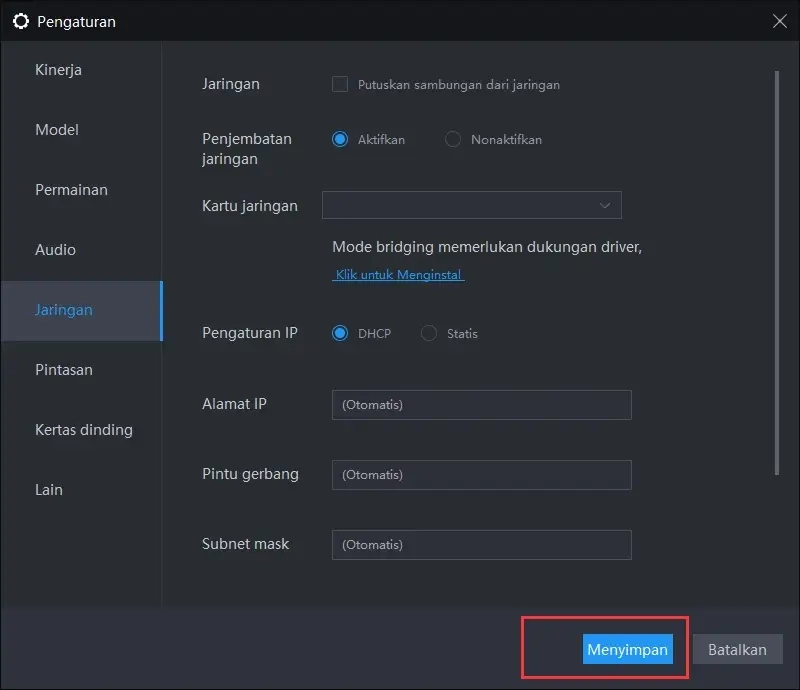This screenshot has height=690, width=800.
Task: Switch to the Kinerja settings section
Action: tap(57, 69)
